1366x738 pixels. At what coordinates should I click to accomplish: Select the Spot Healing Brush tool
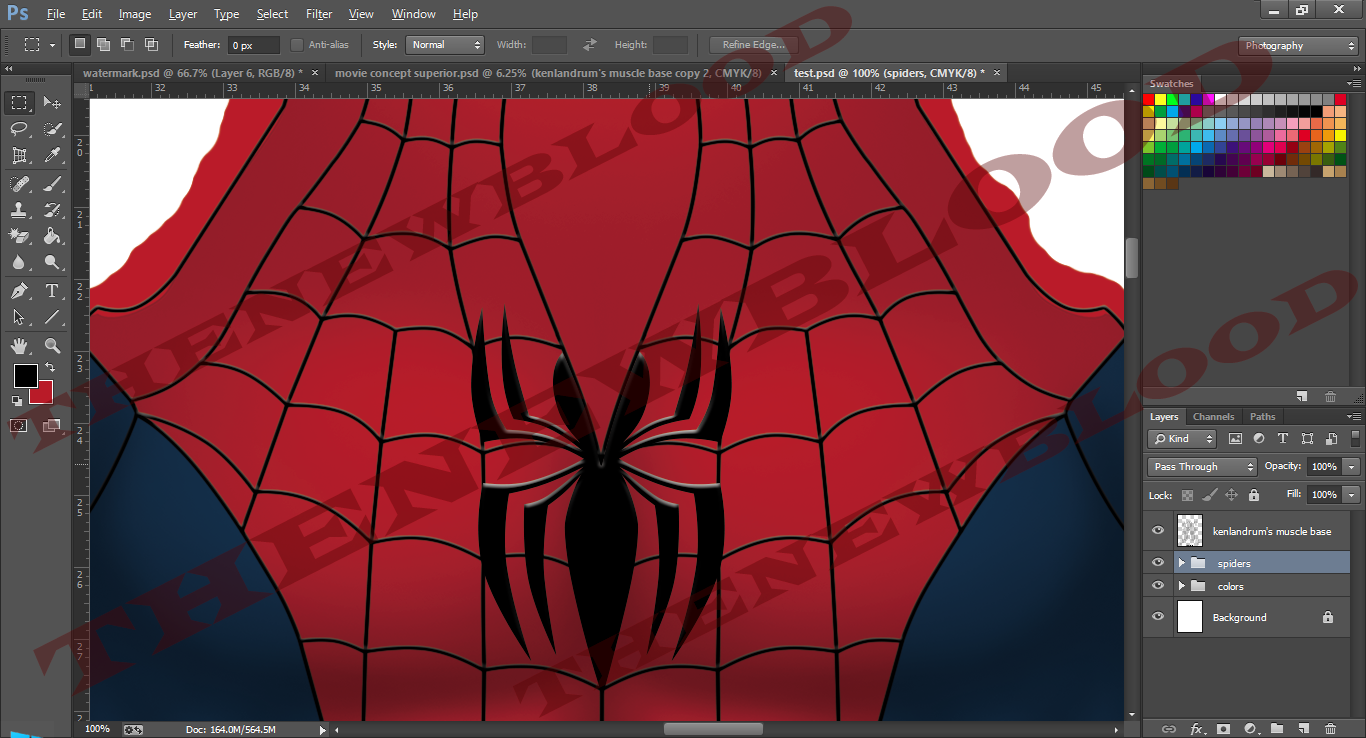pos(19,184)
